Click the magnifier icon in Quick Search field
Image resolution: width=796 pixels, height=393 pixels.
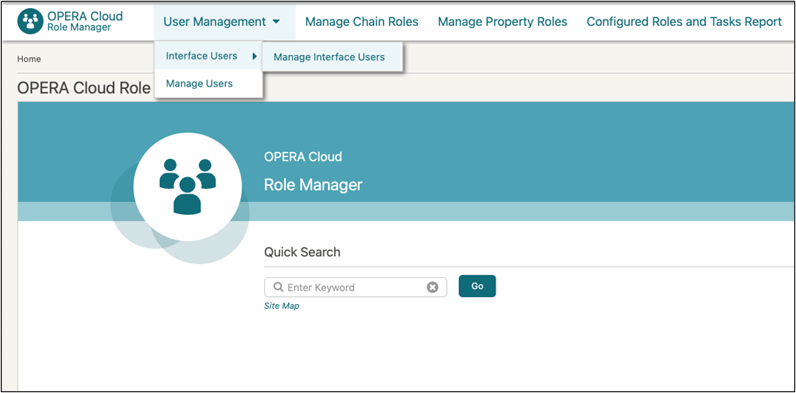tap(278, 287)
